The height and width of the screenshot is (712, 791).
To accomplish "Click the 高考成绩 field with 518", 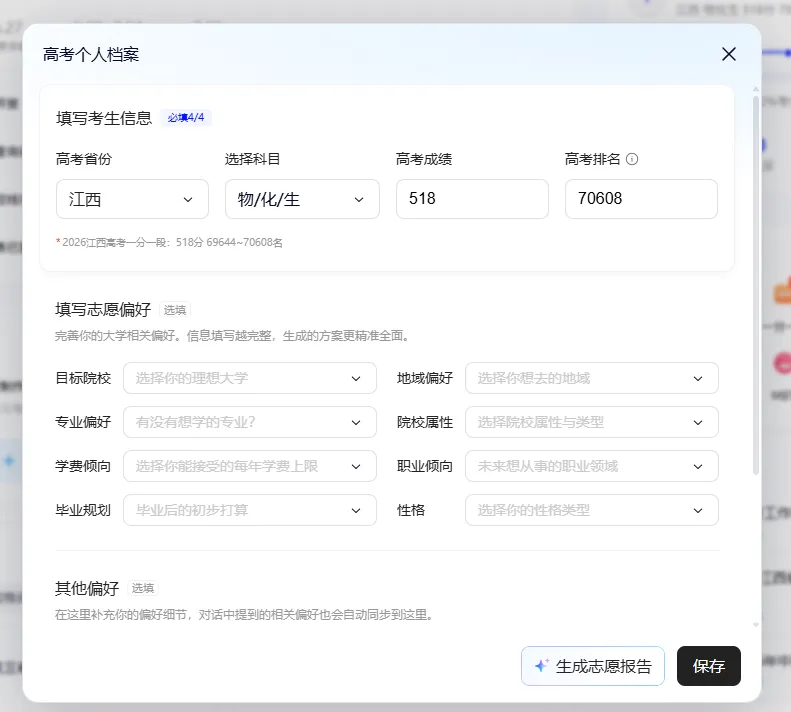I will point(472,199).
